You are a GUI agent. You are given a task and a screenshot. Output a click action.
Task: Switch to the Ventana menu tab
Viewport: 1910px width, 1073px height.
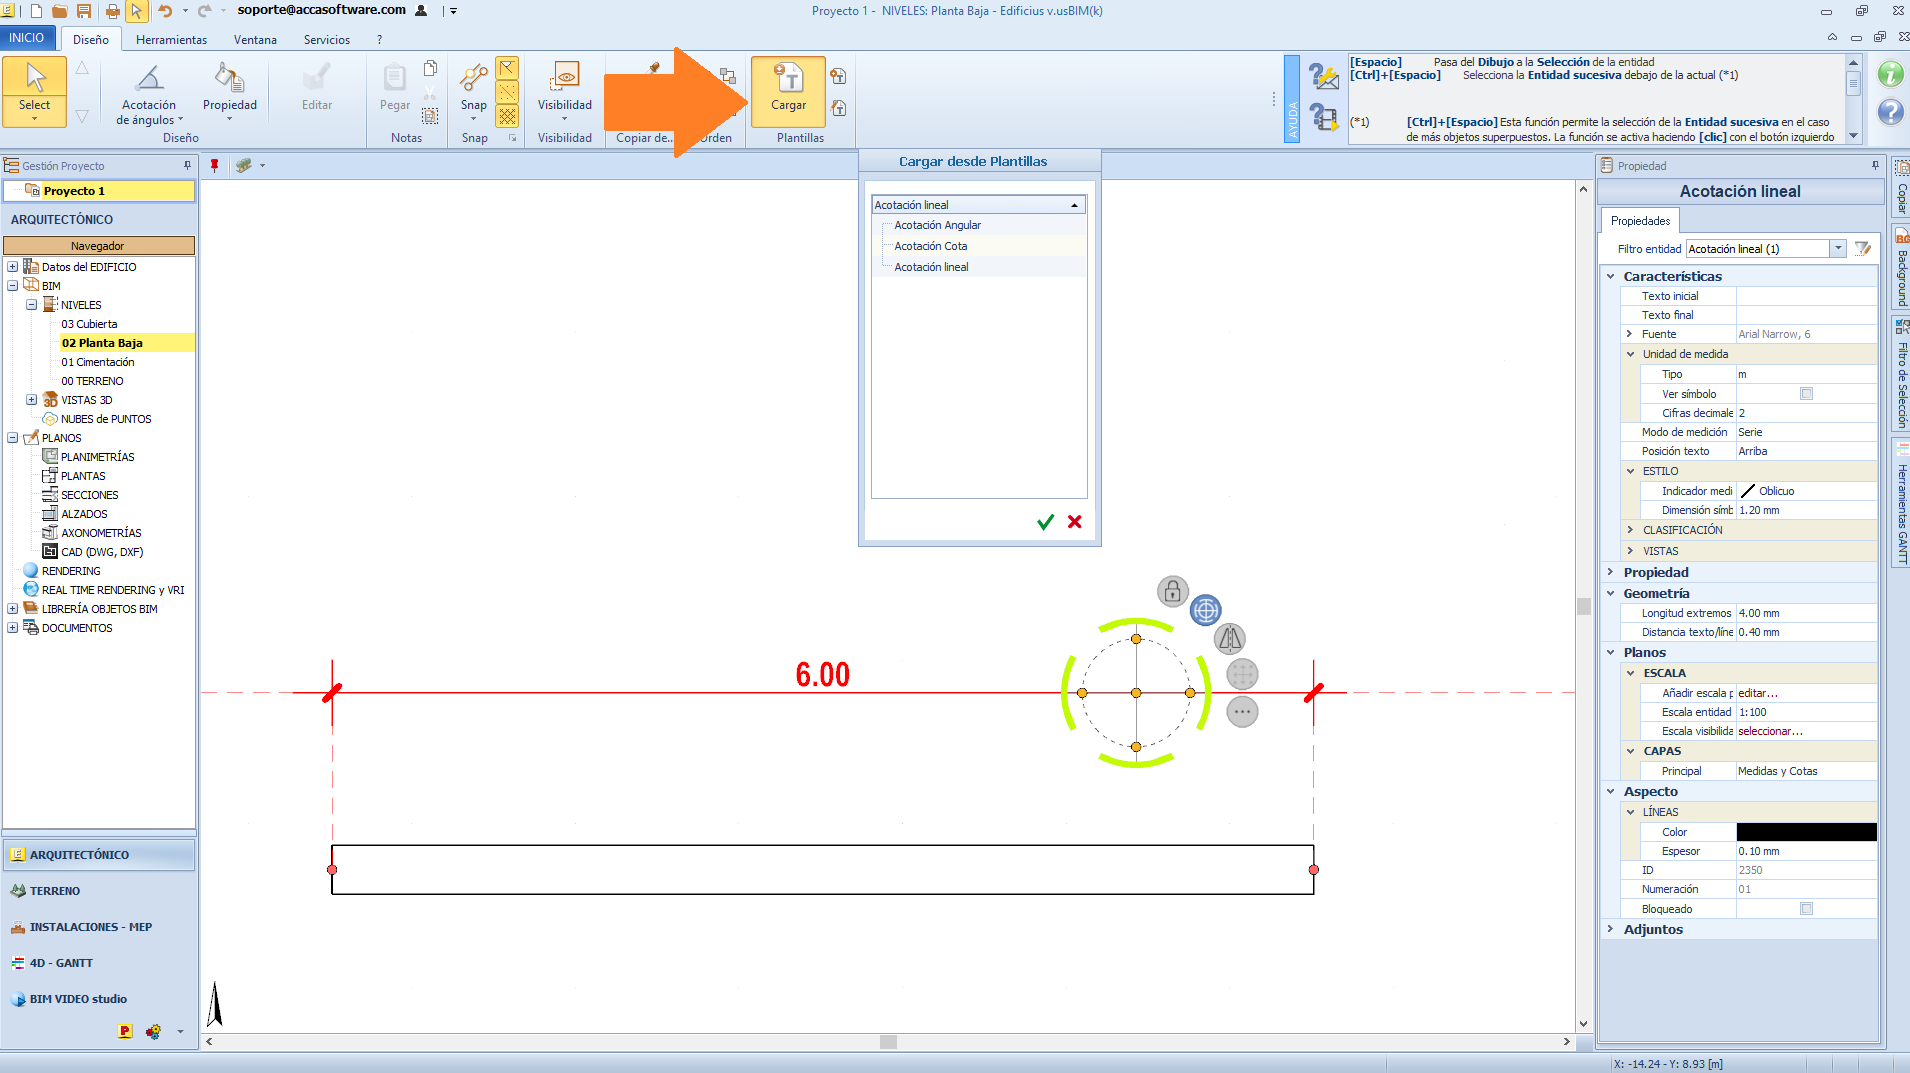[x=255, y=40]
